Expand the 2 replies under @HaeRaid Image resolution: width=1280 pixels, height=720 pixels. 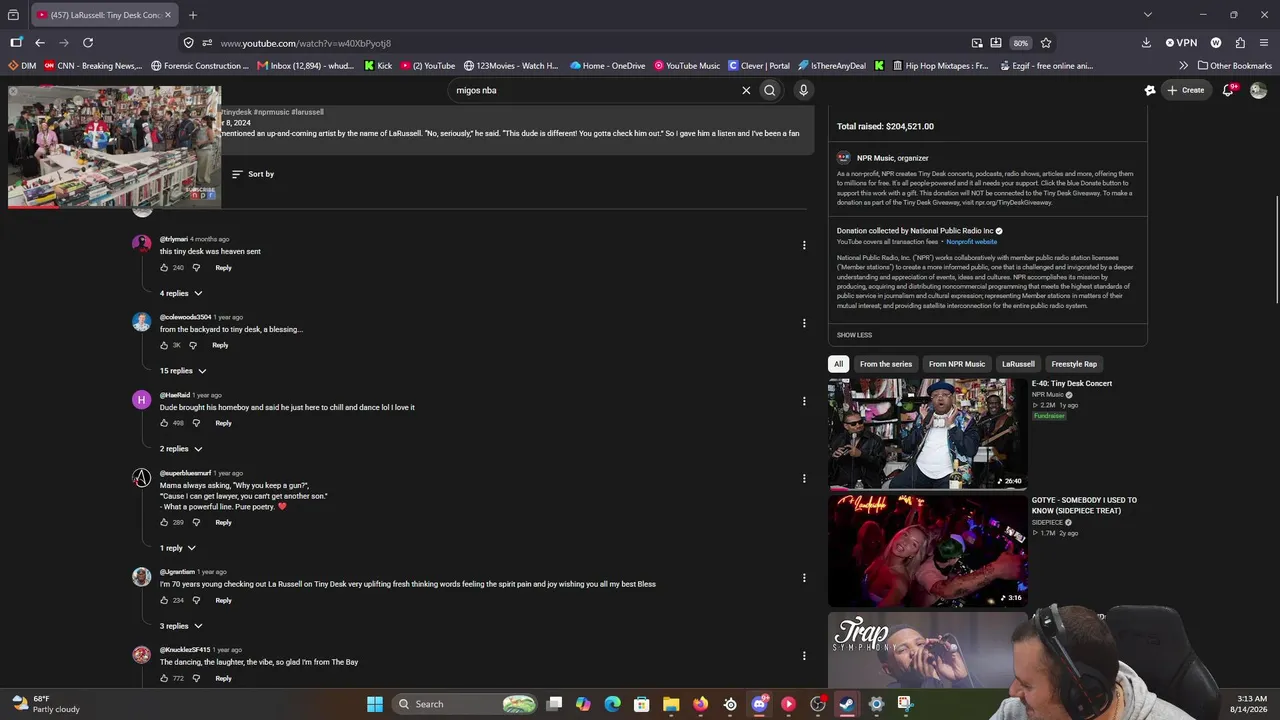click(181, 449)
